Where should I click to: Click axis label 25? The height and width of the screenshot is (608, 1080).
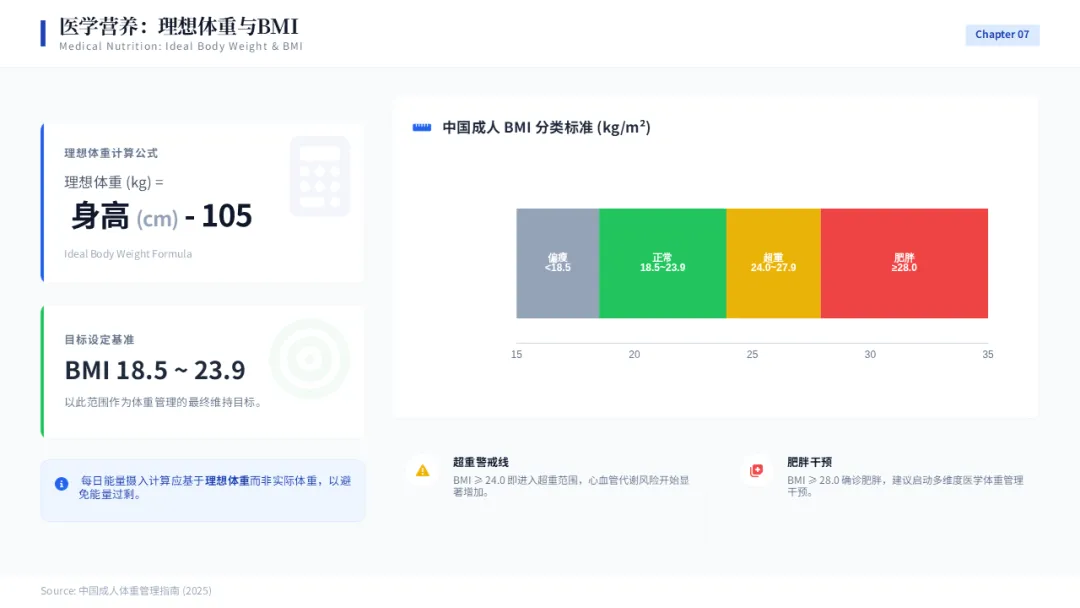[752, 355]
